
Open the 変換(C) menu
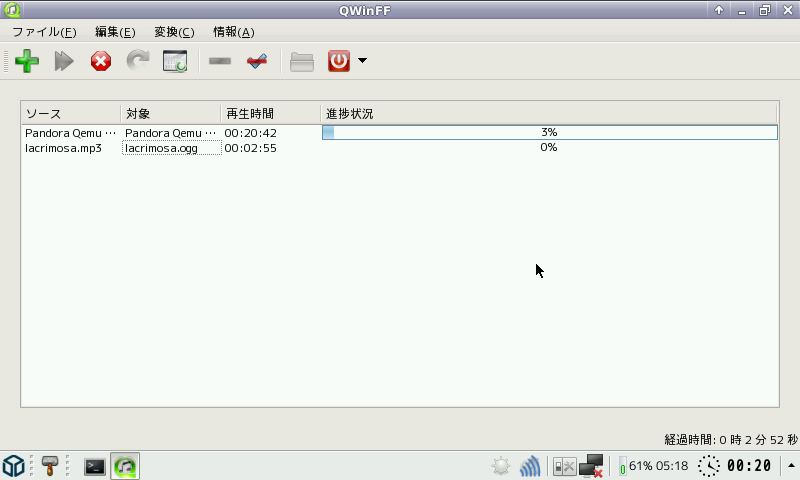tap(174, 32)
